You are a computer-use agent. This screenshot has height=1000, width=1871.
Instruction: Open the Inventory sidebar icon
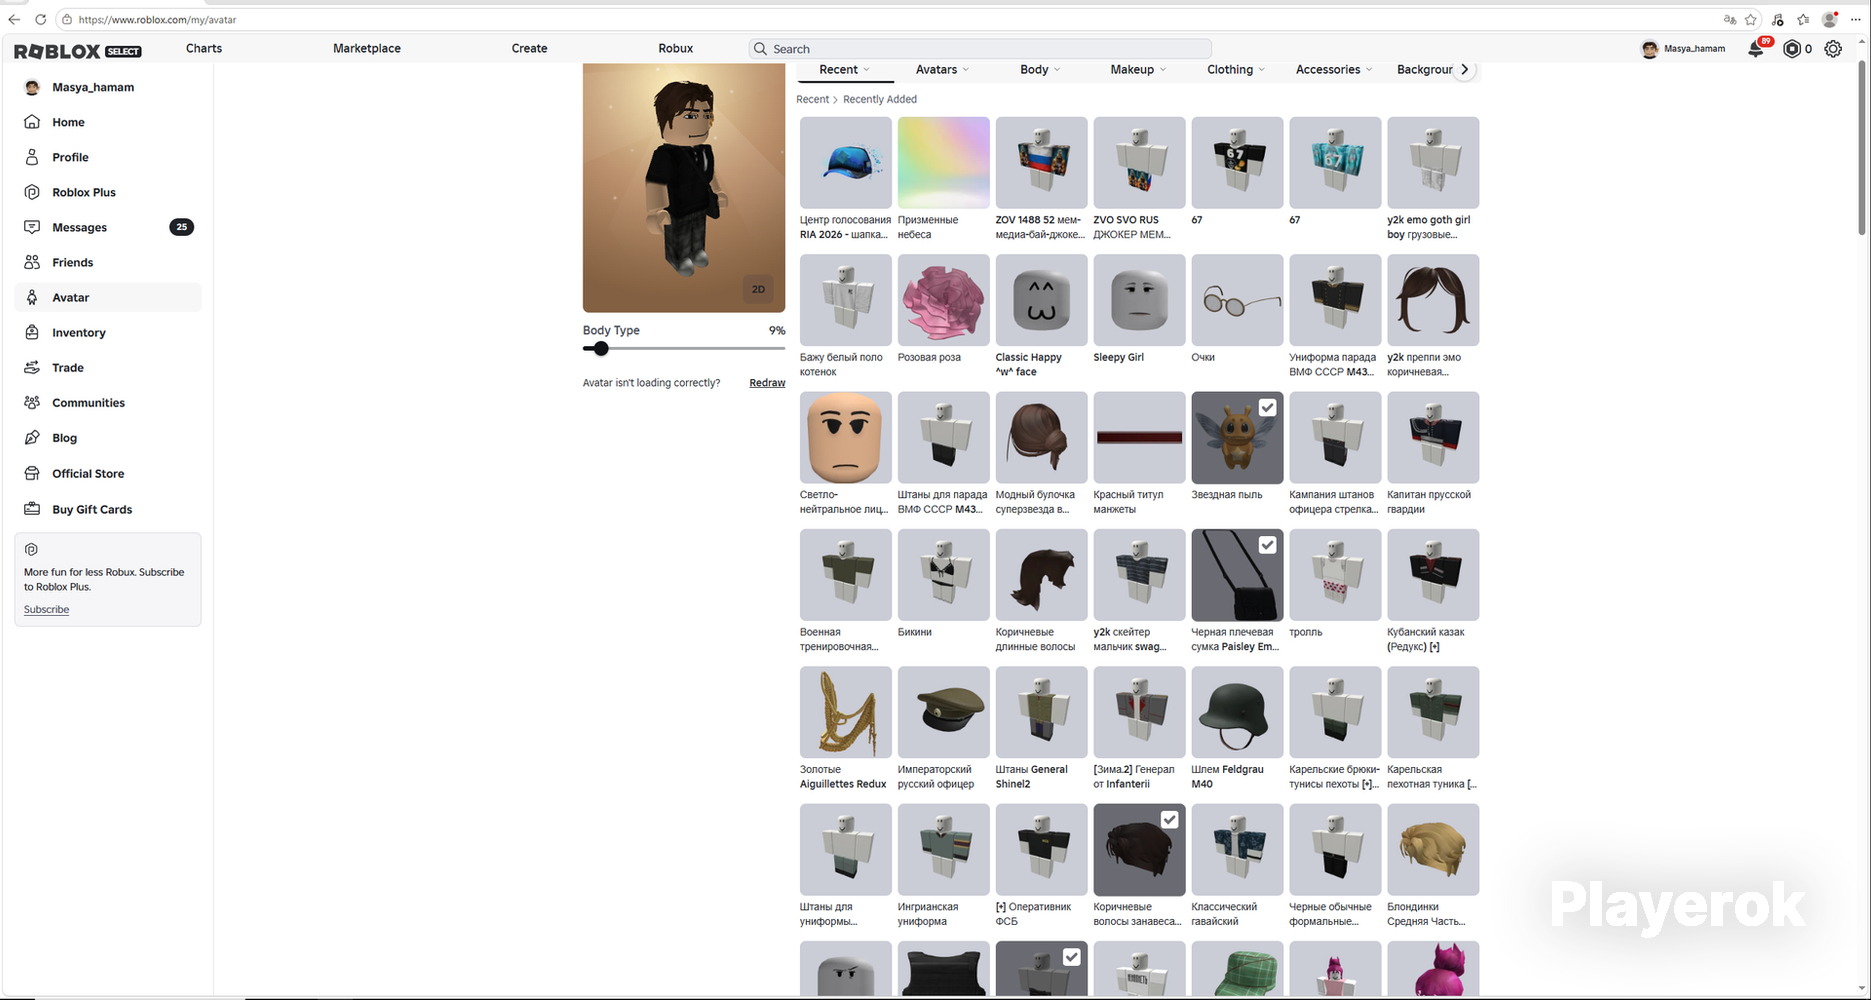tap(32, 332)
